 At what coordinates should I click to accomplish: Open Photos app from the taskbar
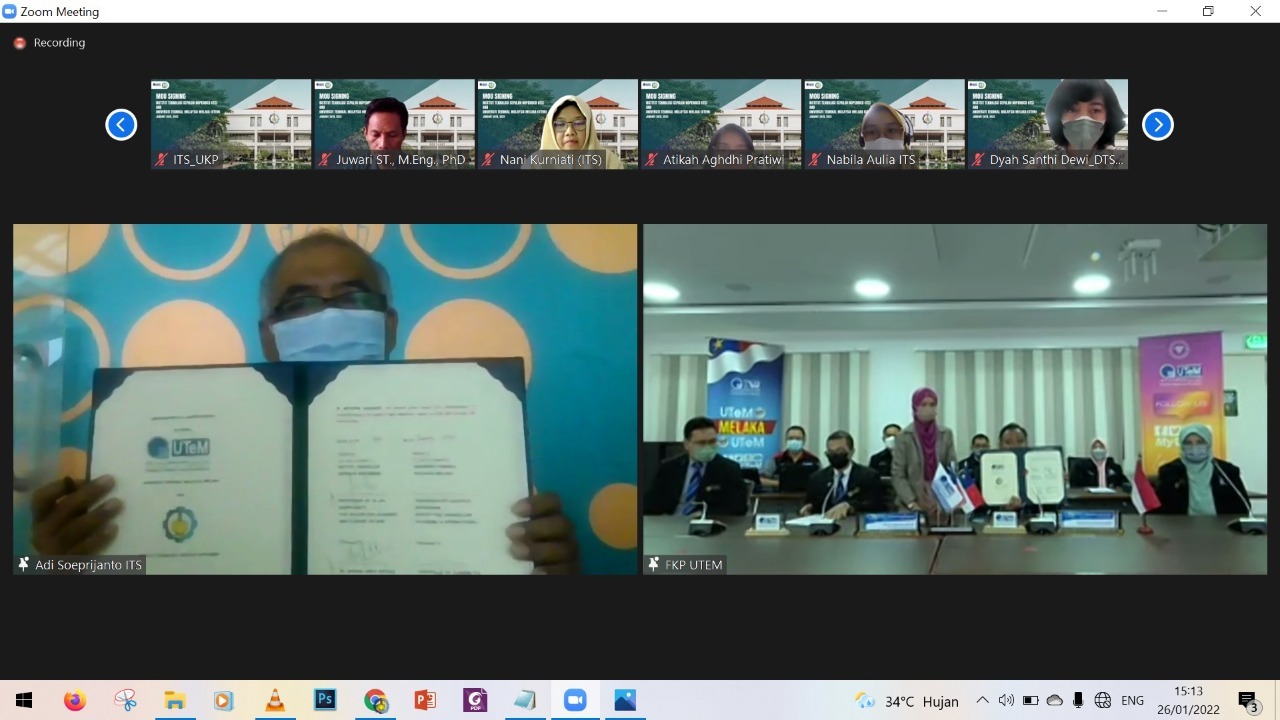(625, 700)
